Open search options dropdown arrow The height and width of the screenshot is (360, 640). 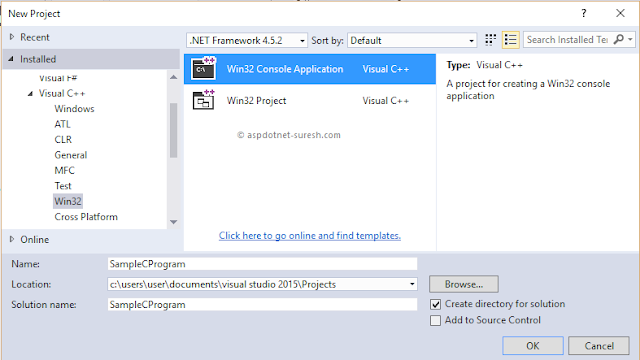tap(631, 39)
